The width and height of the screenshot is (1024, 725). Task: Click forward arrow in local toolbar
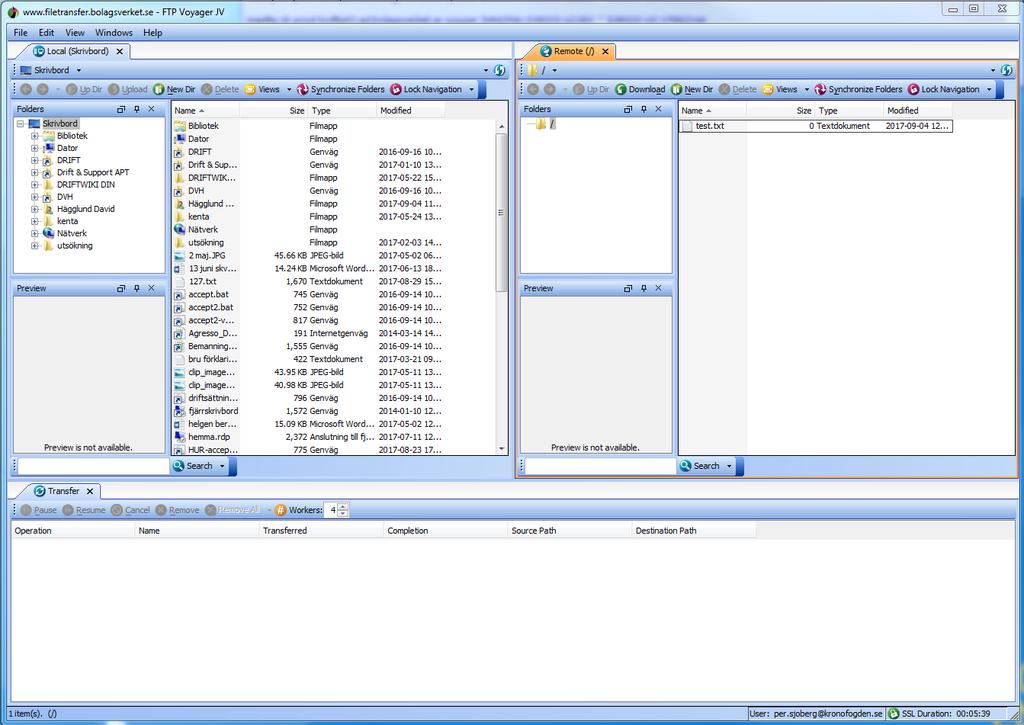tap(42, 89)
